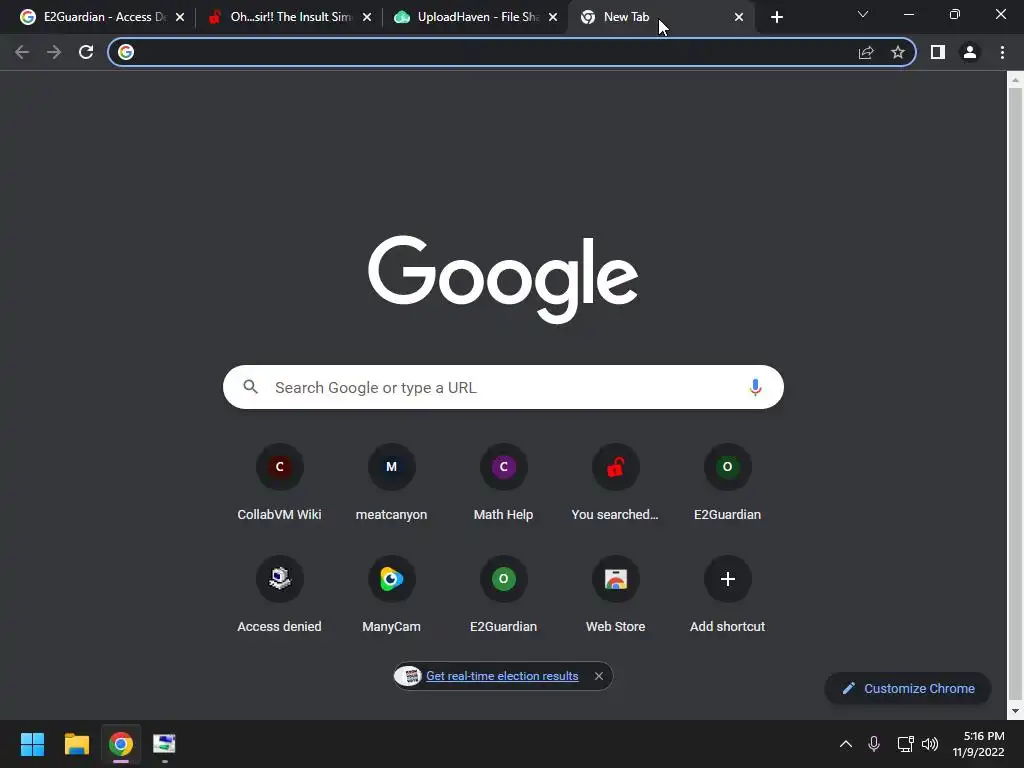
Task: Reload the page with refresh icon
Action: coord(86,52)
